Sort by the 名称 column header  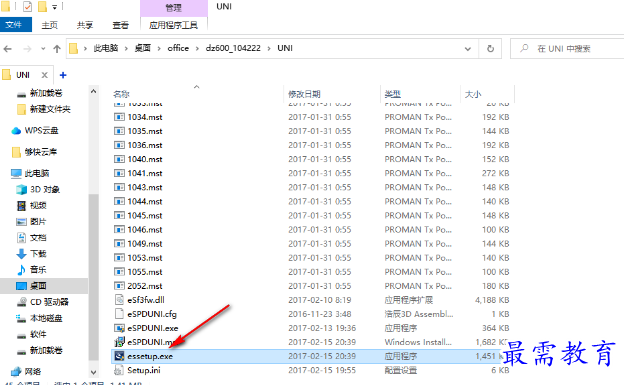click(x=121, y=94)
